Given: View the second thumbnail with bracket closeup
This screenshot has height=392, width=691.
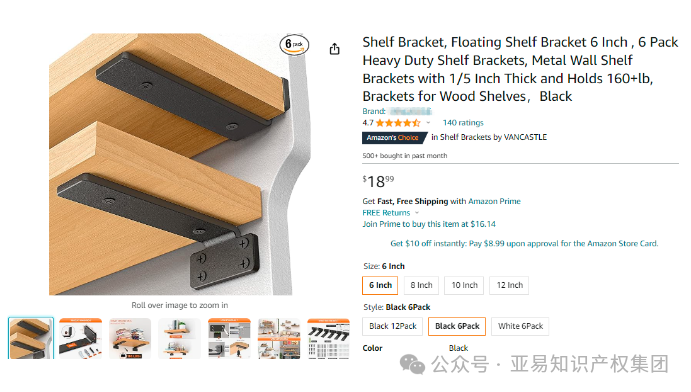Looking at the screenshot, I should coord(80,338).
